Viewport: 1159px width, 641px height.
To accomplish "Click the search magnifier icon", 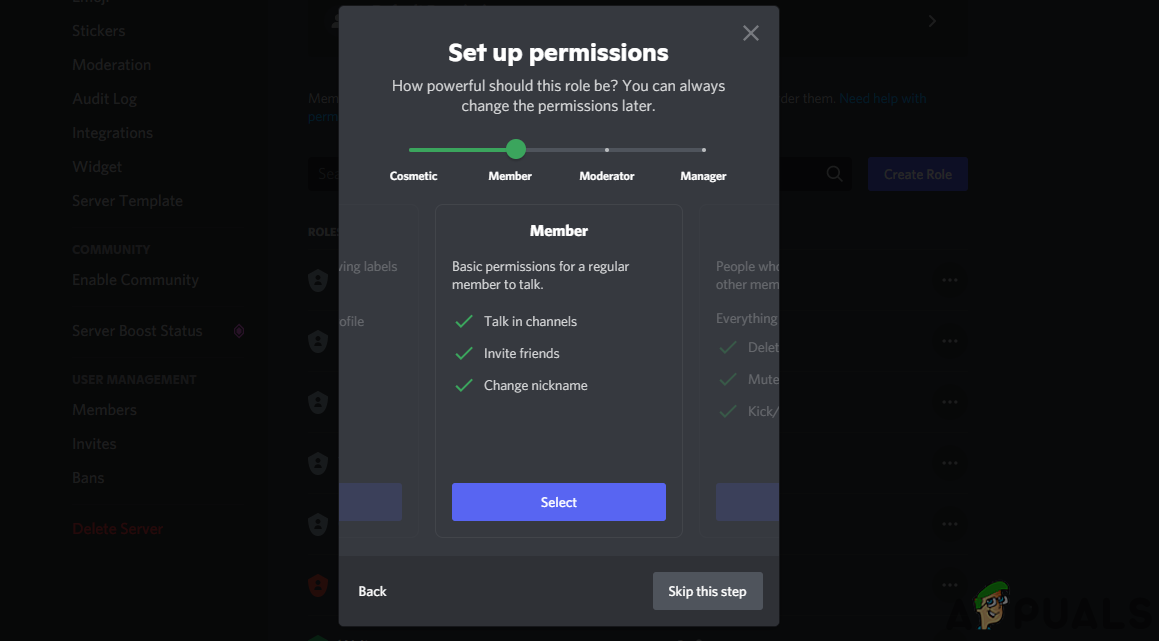I will pos(834,174).
